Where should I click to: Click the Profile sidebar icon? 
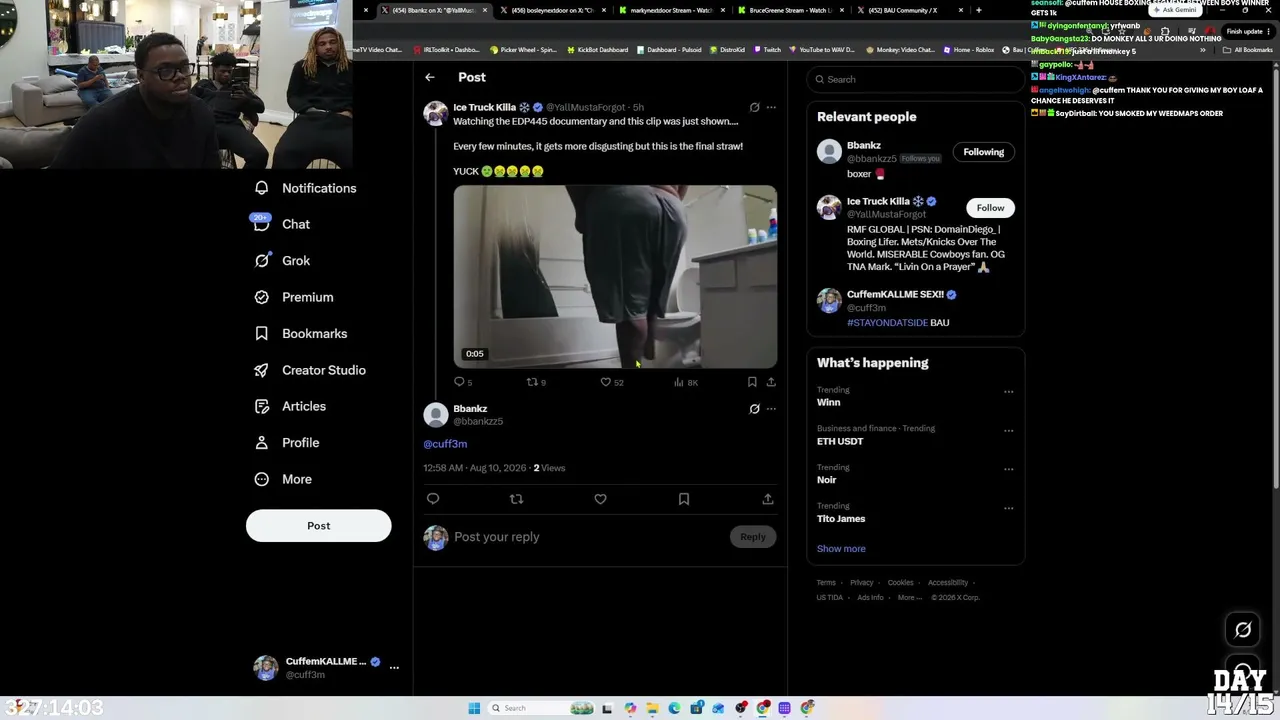point(262,442)
